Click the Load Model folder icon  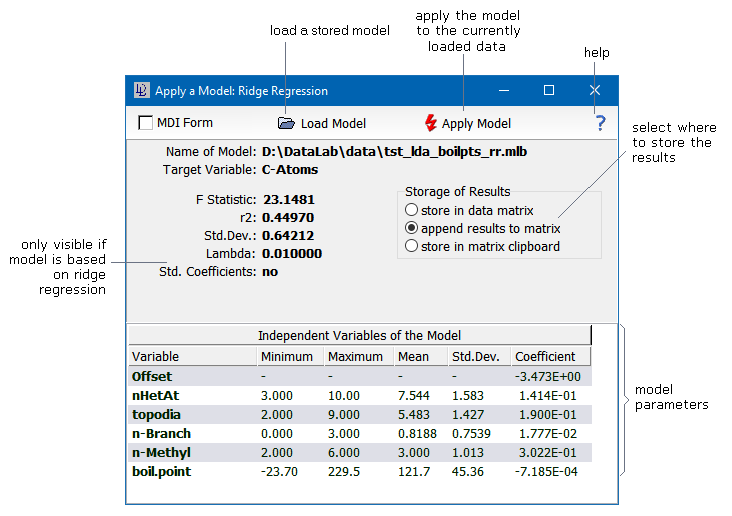pos(287,124)
